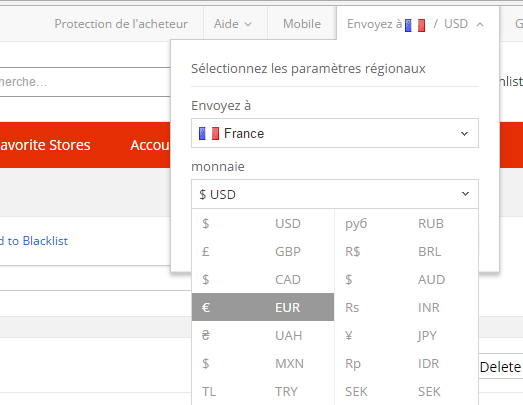Choose RUB currency option
This screenshot has width=523, height=405.
tap(406, 223)
